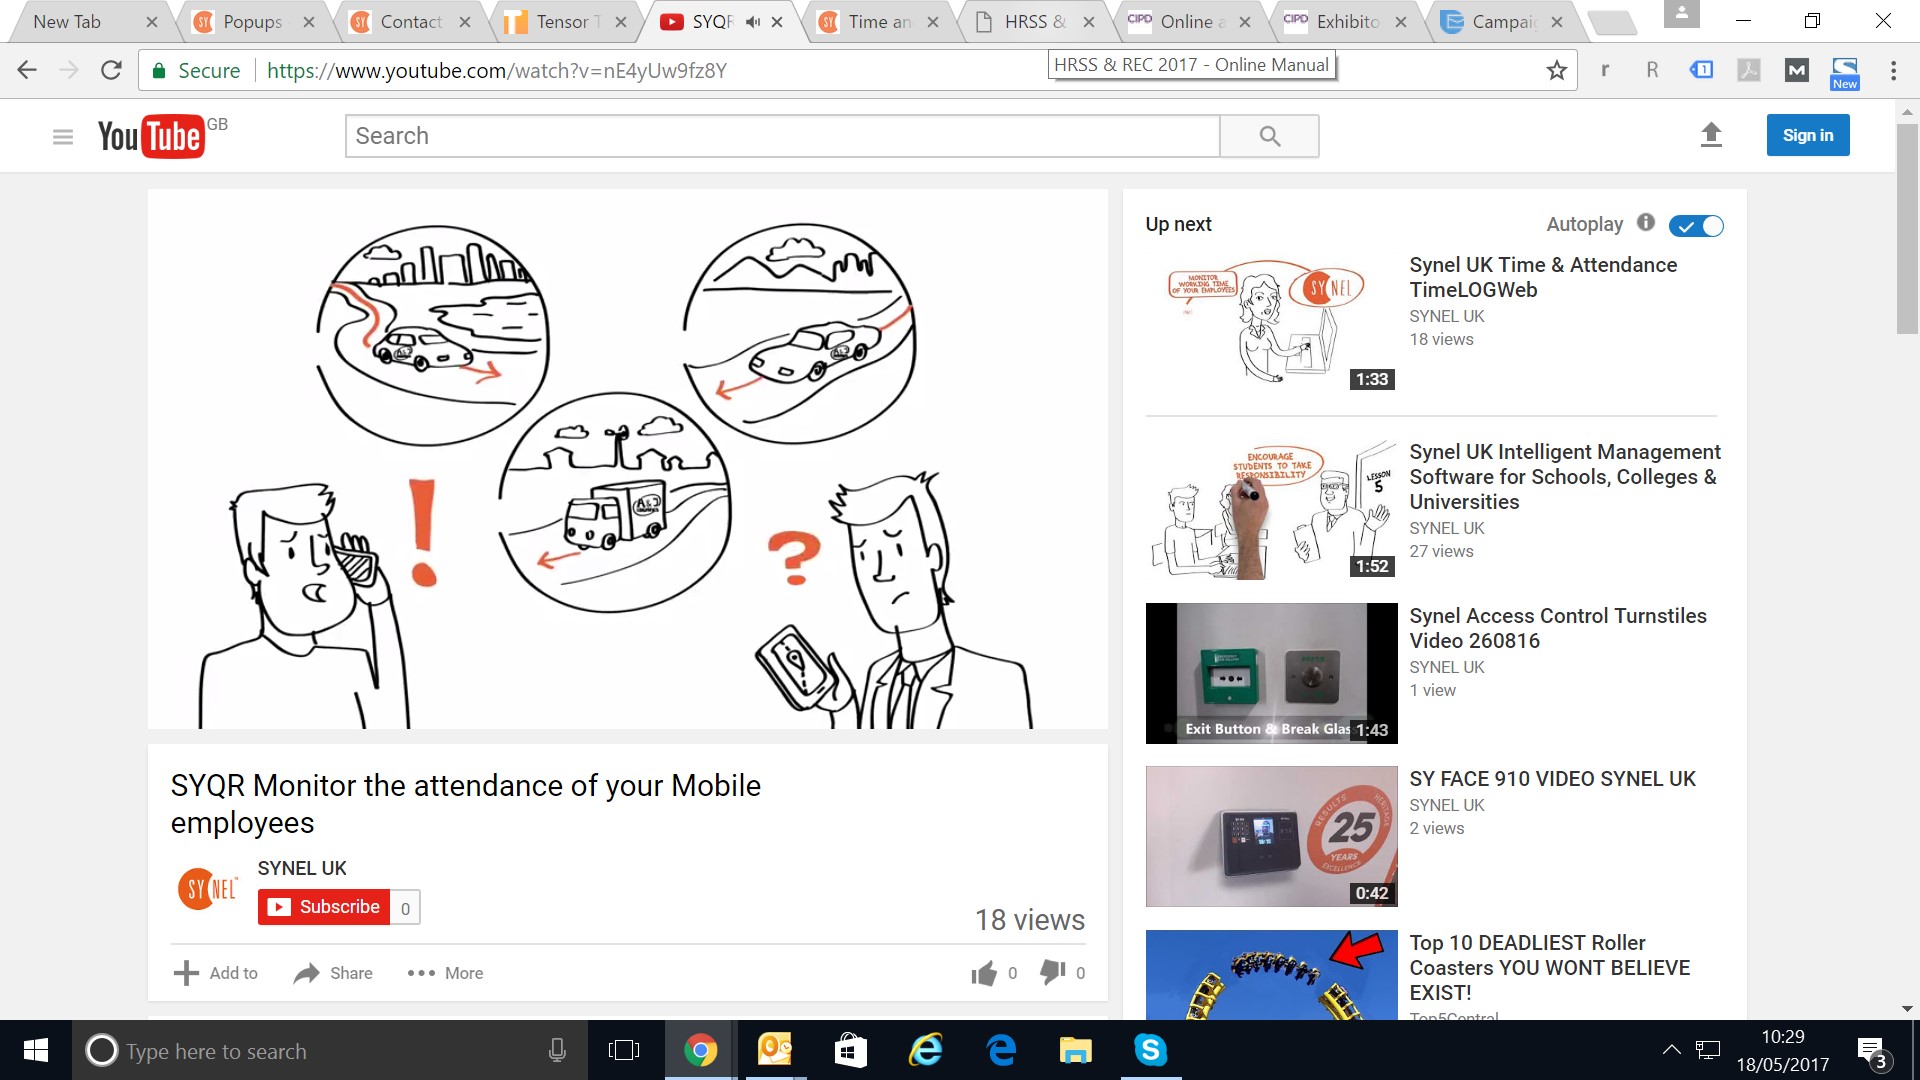This screenshot has height=1080, width=1920.
Task: Toggle the Autoplay switch off
Action: [x=1696, y=226]
